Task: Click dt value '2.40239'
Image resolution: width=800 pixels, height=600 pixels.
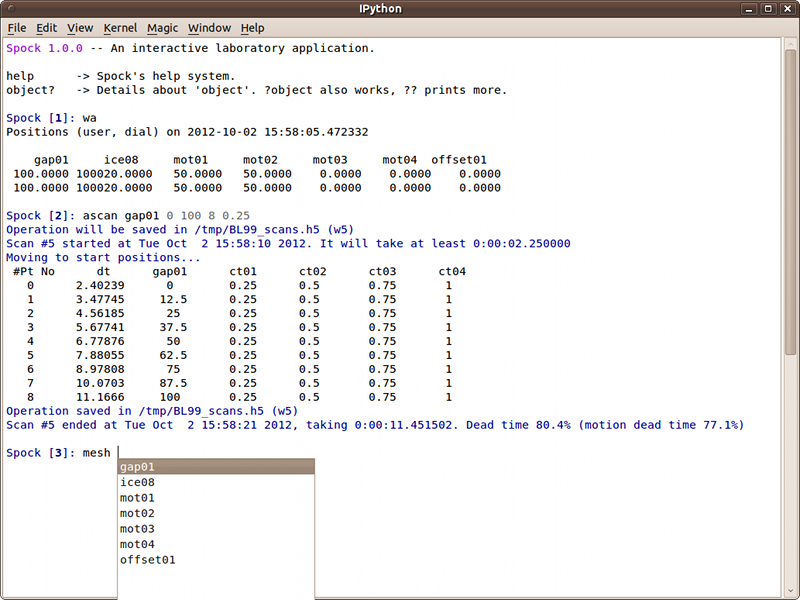Action: tap(100, 285)
